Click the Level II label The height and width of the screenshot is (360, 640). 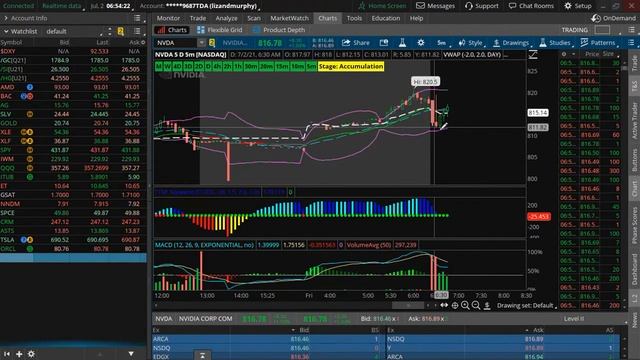coord(574,319)
